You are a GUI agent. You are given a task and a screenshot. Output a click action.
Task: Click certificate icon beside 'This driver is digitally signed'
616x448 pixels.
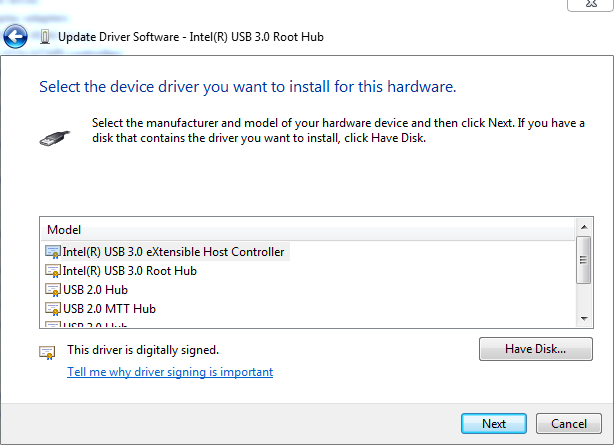(47, 353)
